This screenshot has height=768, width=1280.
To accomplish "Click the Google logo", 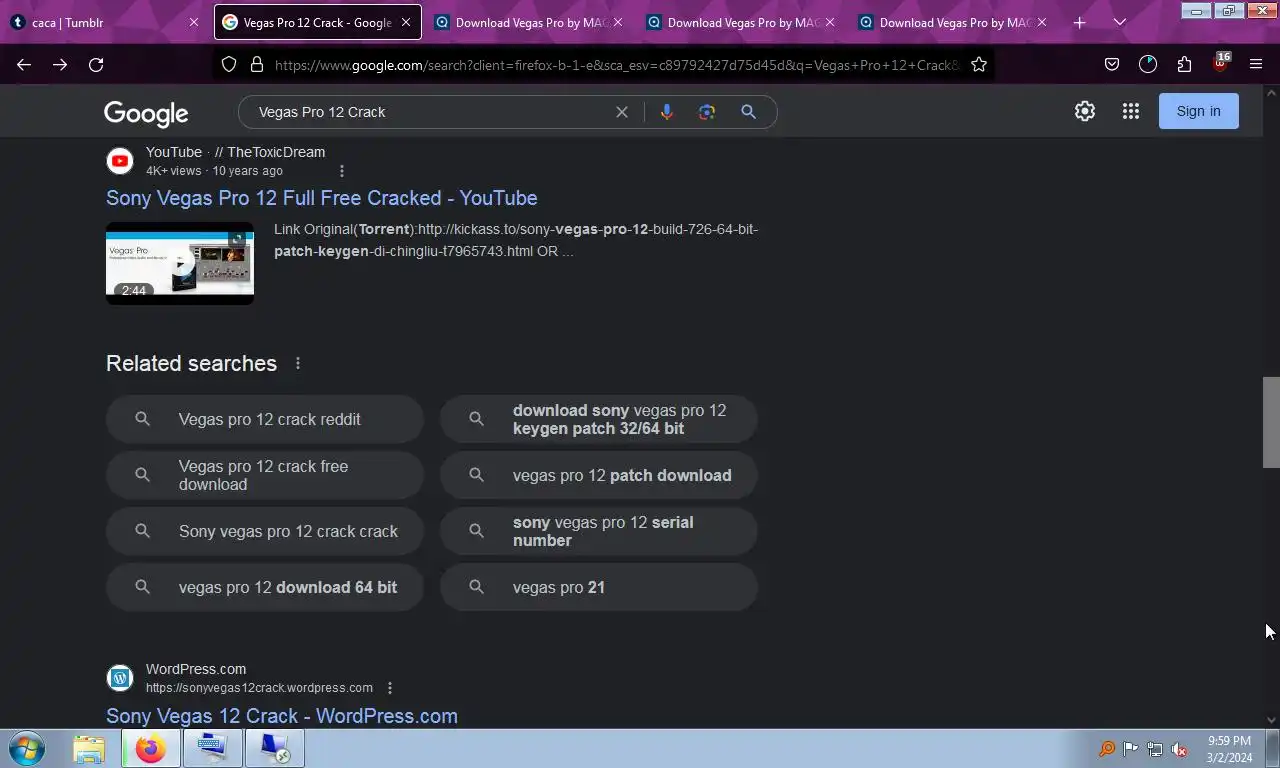I will (146, 113).
